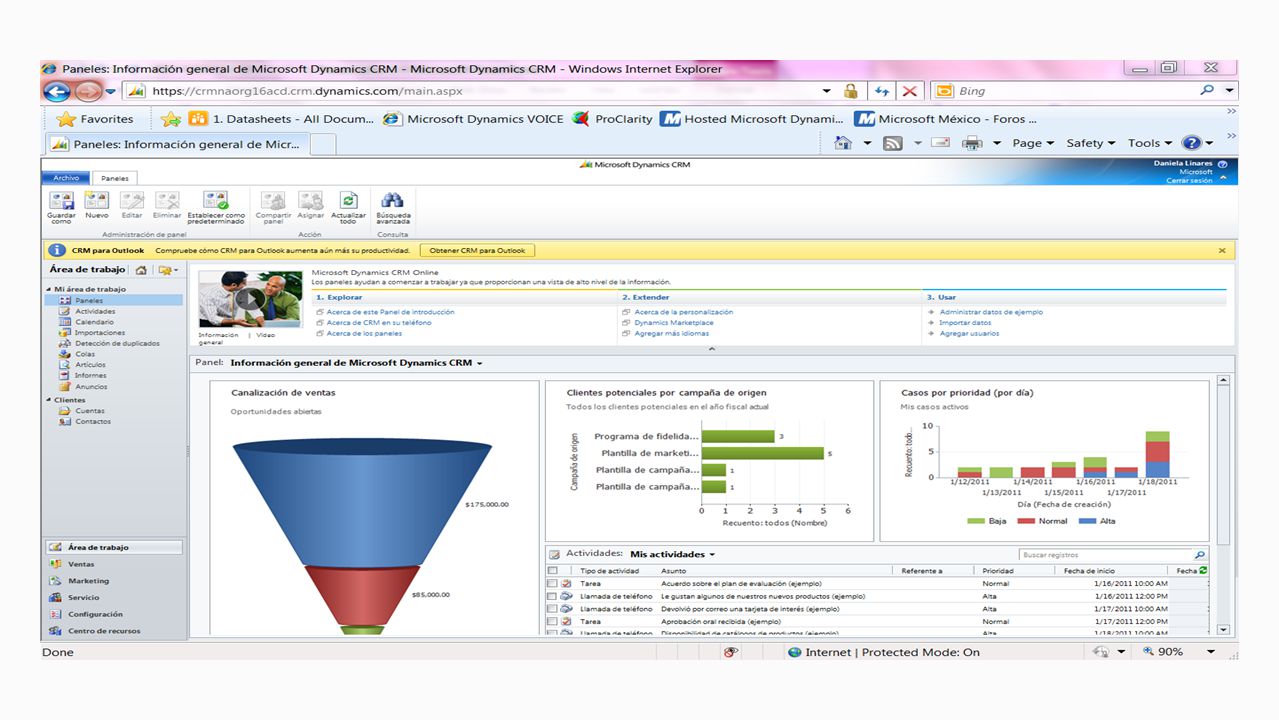Click the Asignar ribbon icon
Viewport: 1279px width, 720px height.
click(311, 201)
